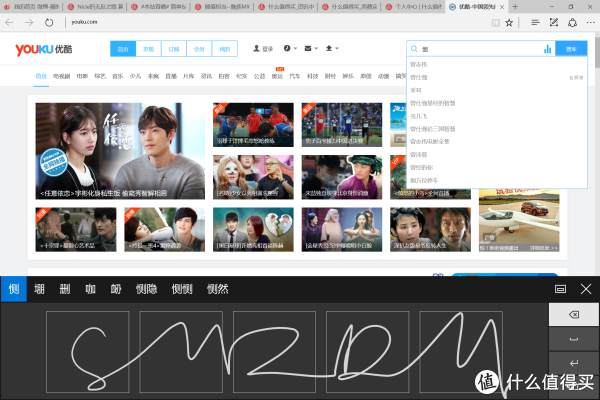The width and height of the screenshot is (600, 400).
Task: Add page to favorites with star icon
Action: tap(509, 23)
